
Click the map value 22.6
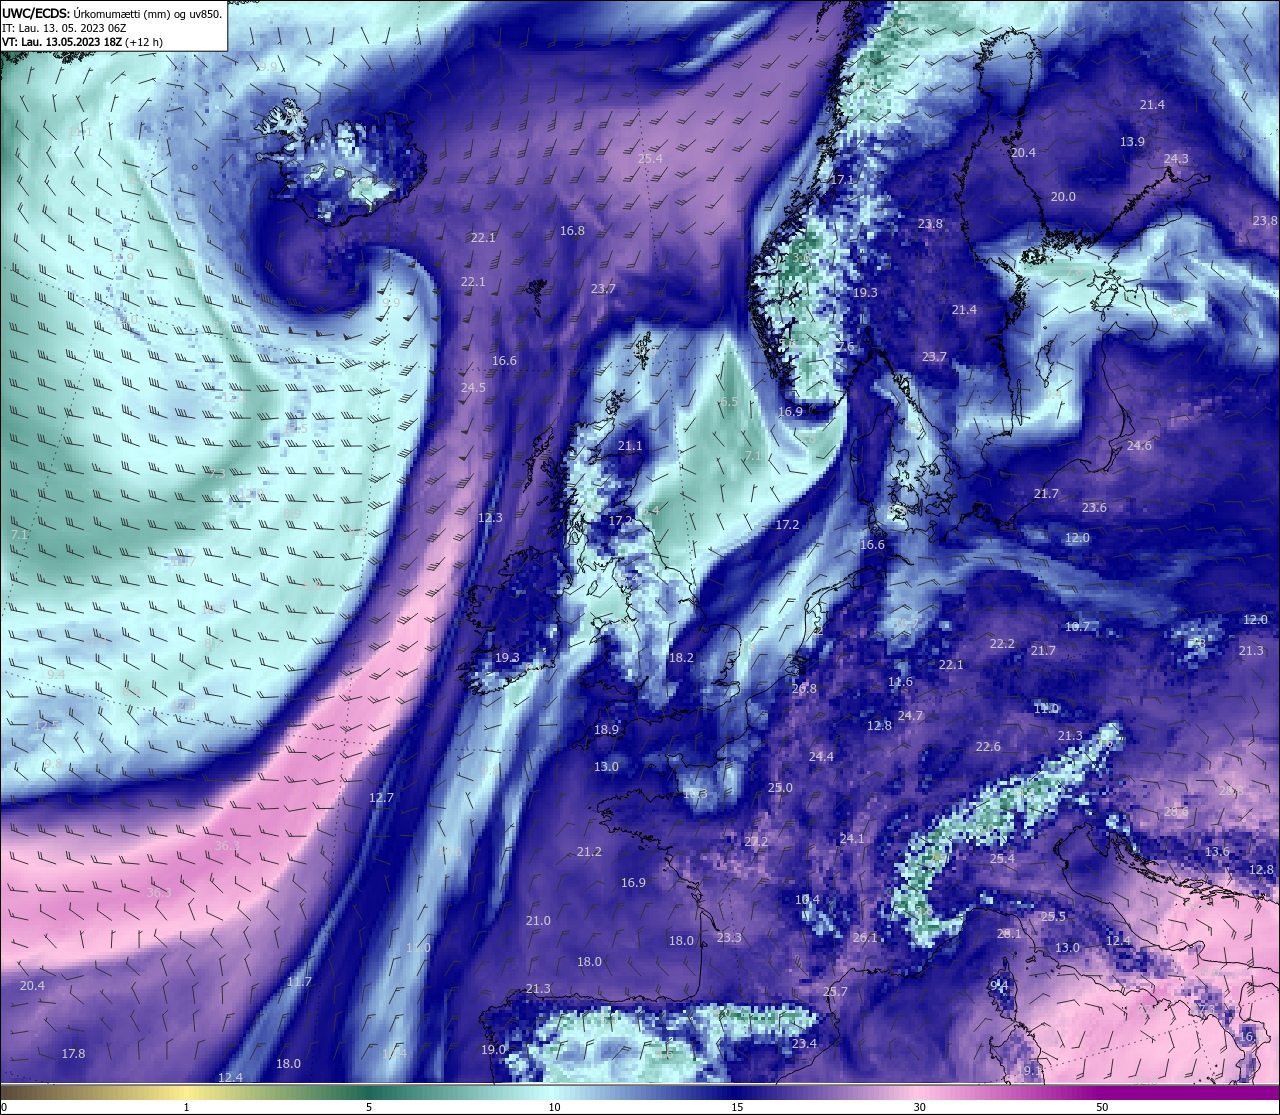pyautogui.click(x=988, y=747)
